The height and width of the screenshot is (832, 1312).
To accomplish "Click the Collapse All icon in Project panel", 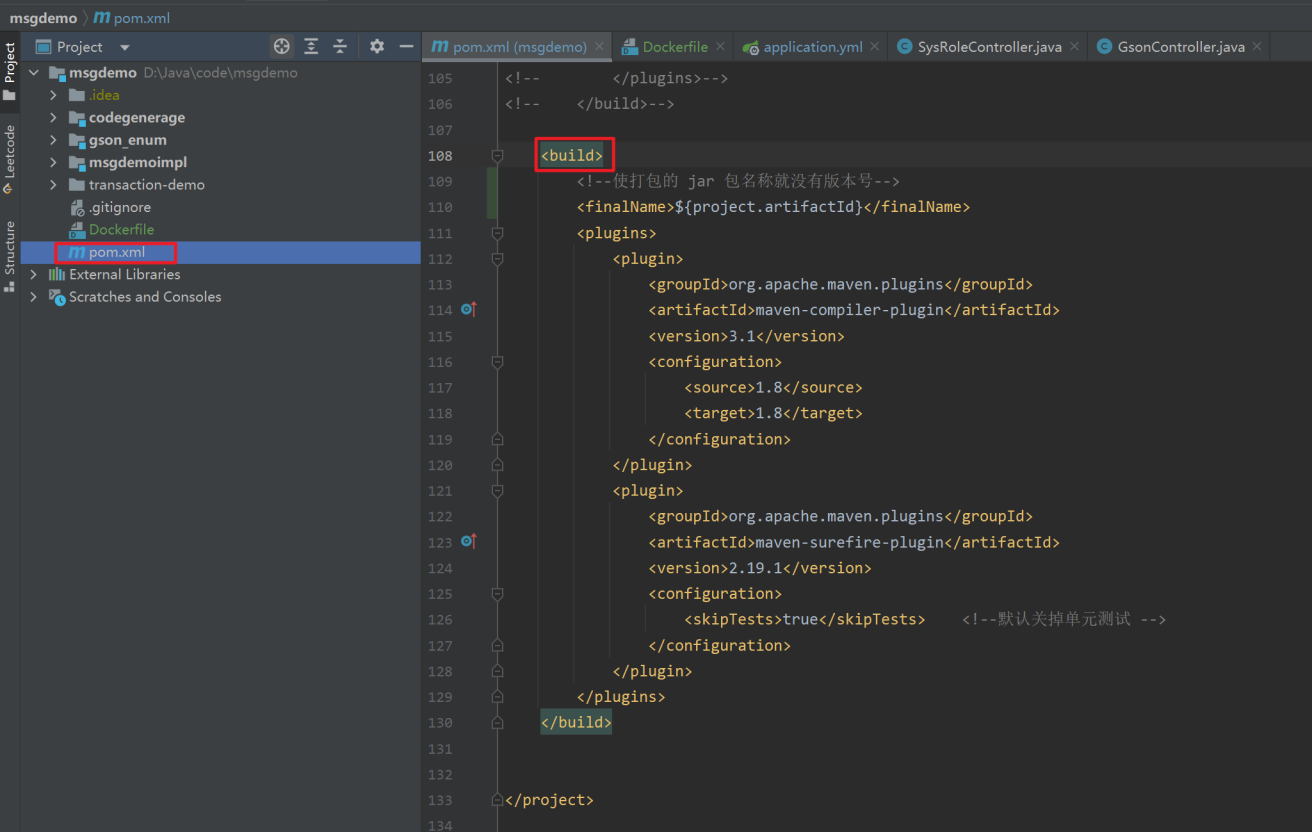I will [x=340, y=47].
